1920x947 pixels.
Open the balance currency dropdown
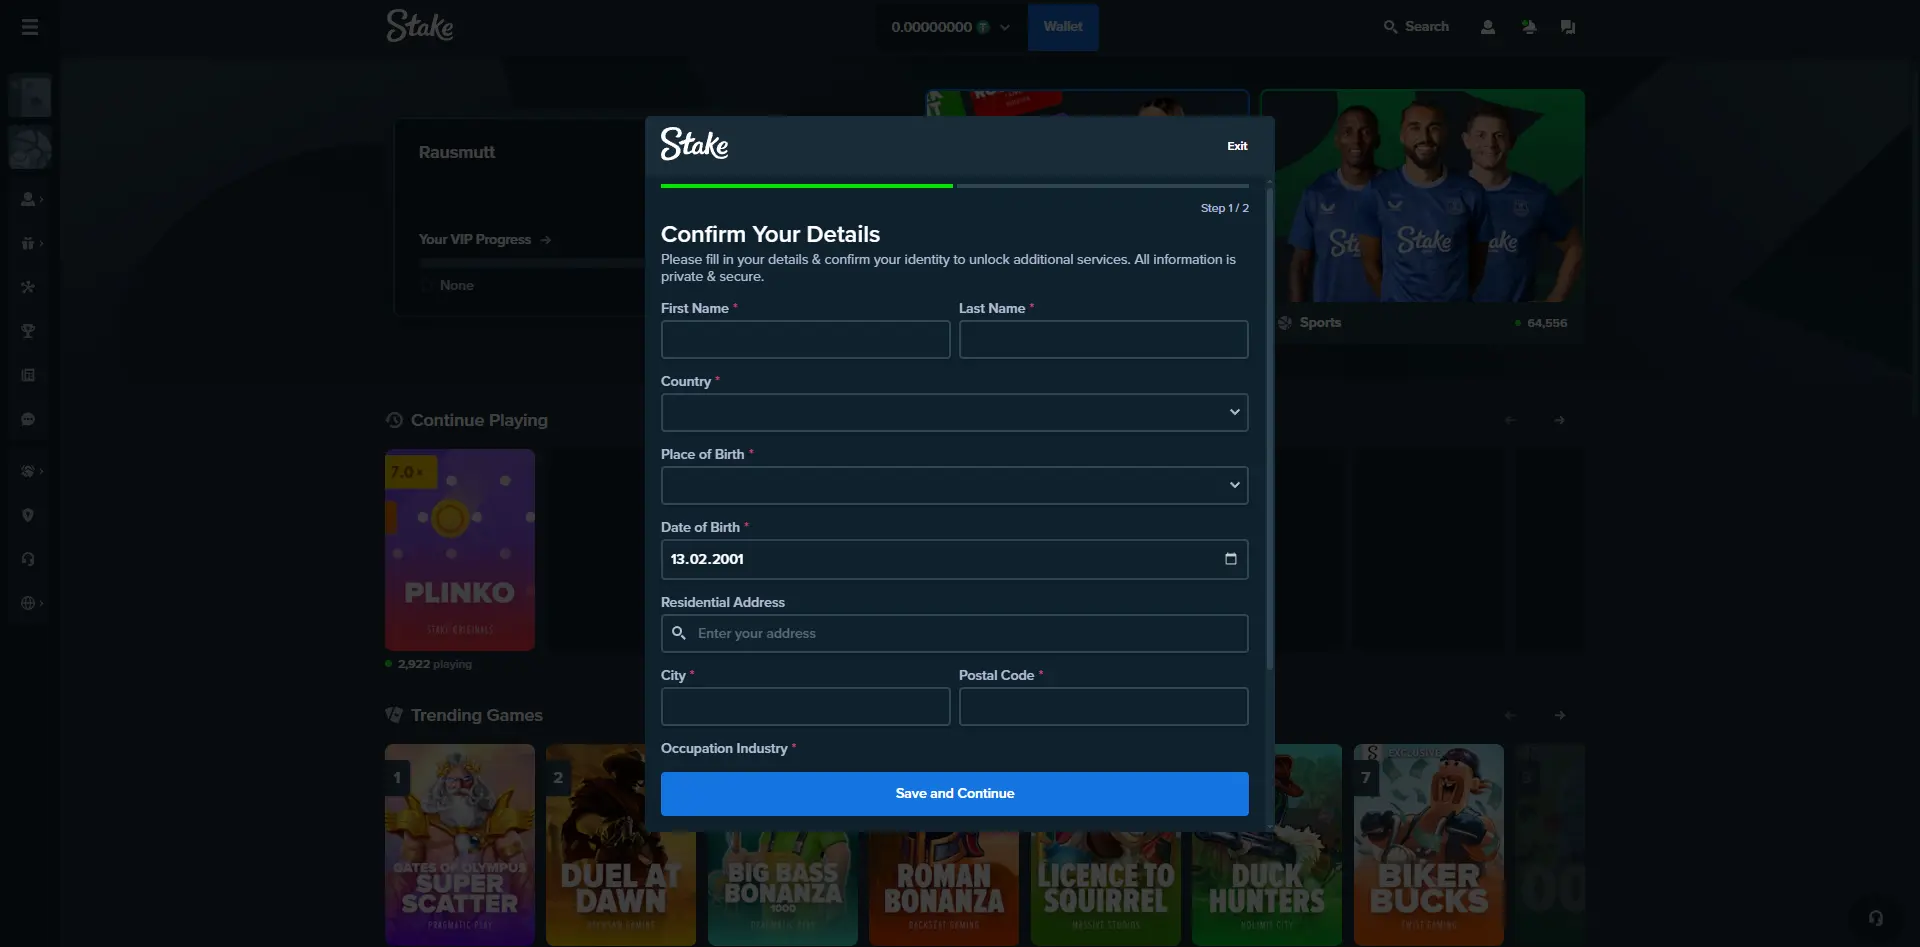(951, 27)
